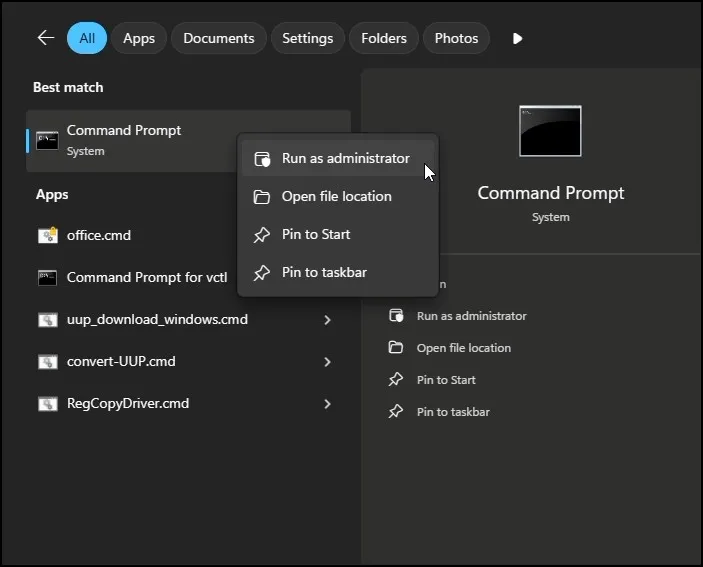Image resolution: width=703 pixels, height=567 pixels.
Task: Click the shield icon in the context menu
Action: pyautogui.click(x=262, y=159)
